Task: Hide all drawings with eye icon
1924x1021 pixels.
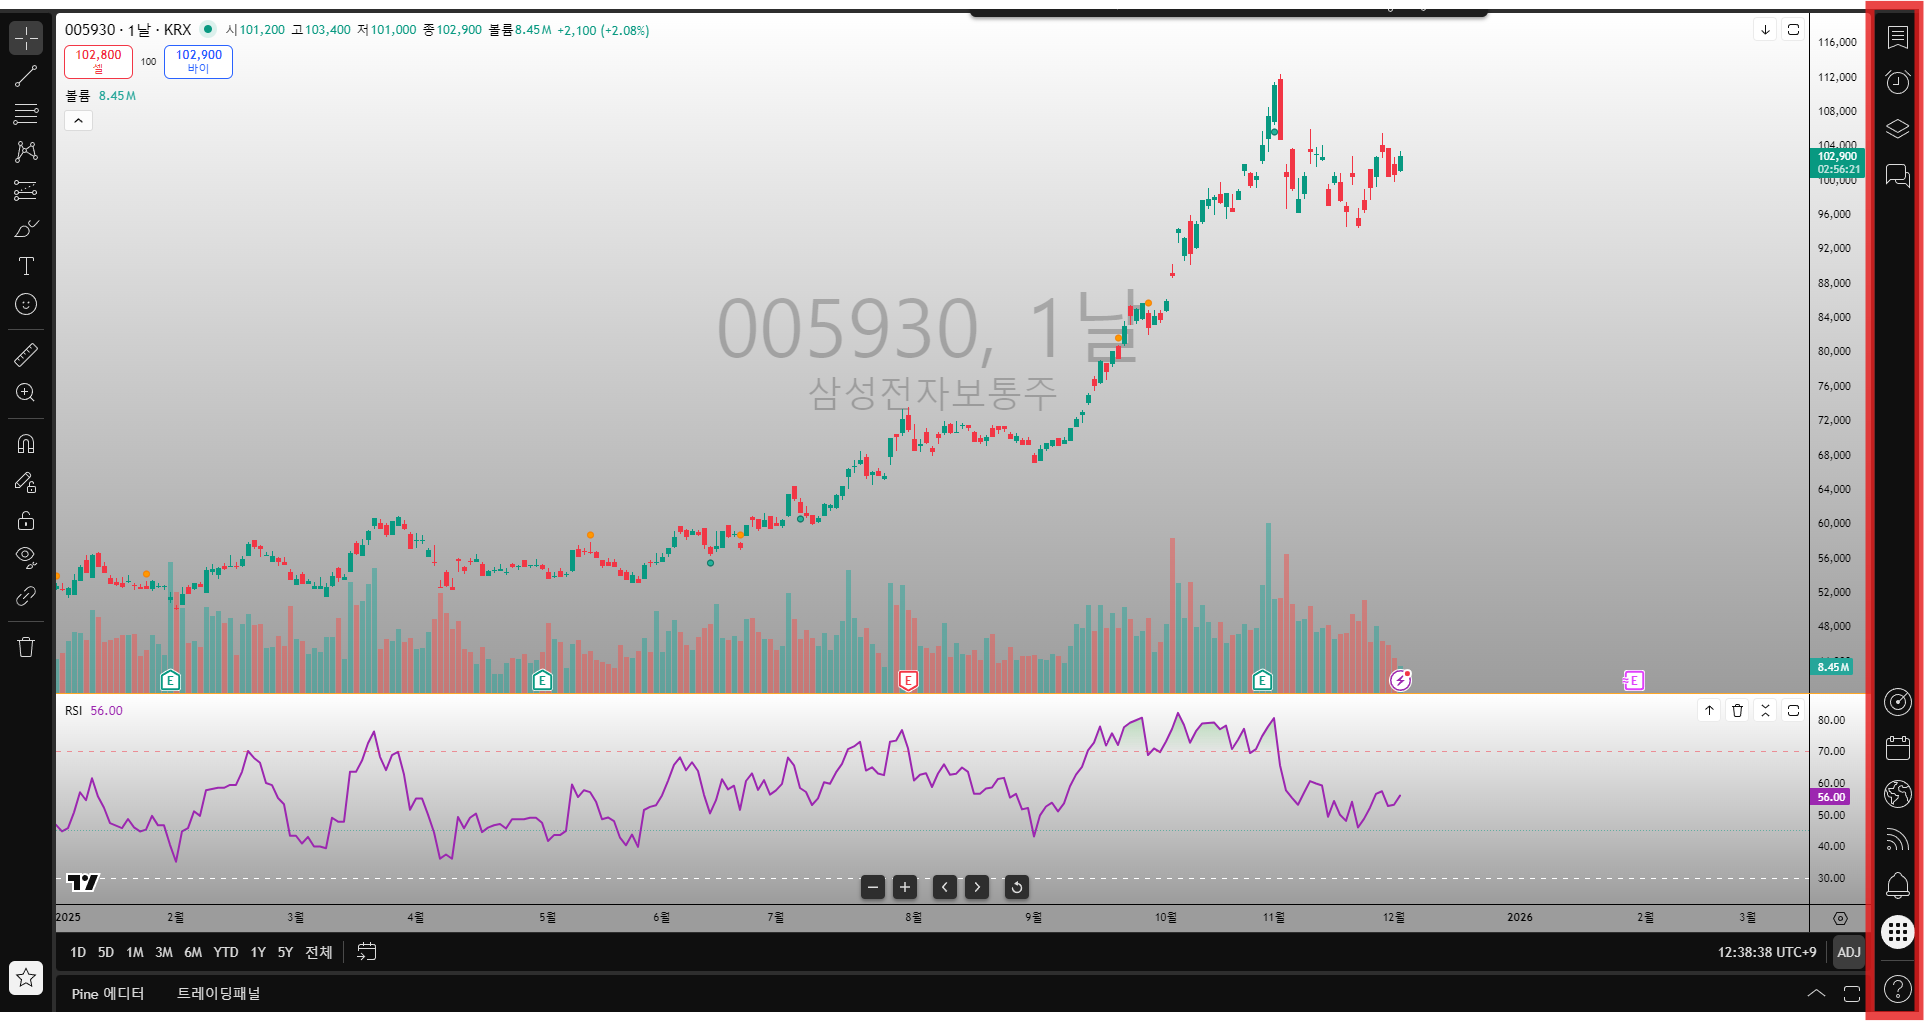Action: [26, 558]
